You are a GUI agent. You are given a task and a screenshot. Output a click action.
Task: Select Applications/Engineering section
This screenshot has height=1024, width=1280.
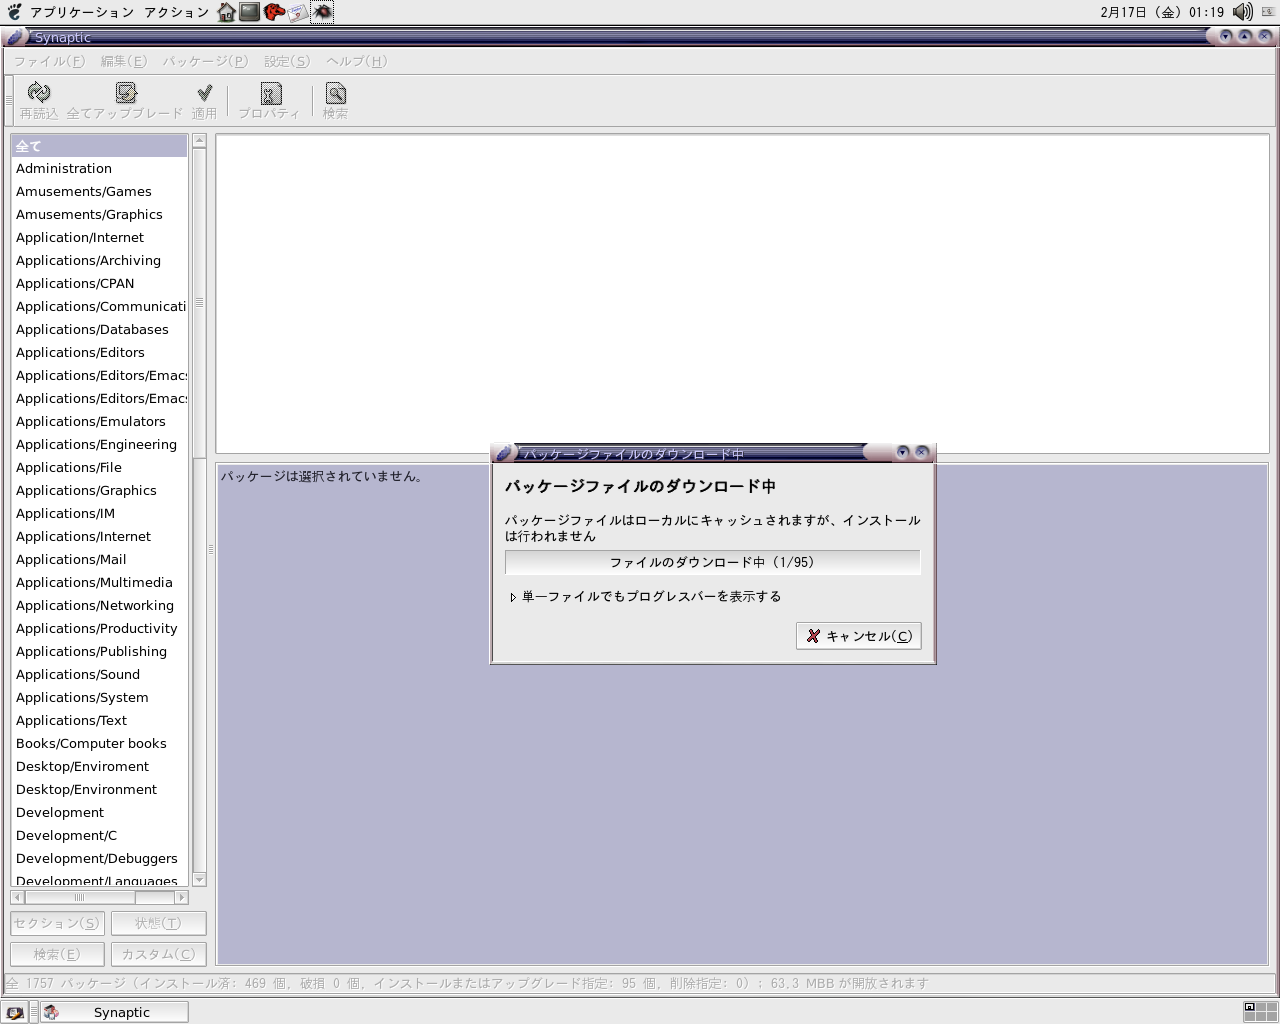coord(99,445)
